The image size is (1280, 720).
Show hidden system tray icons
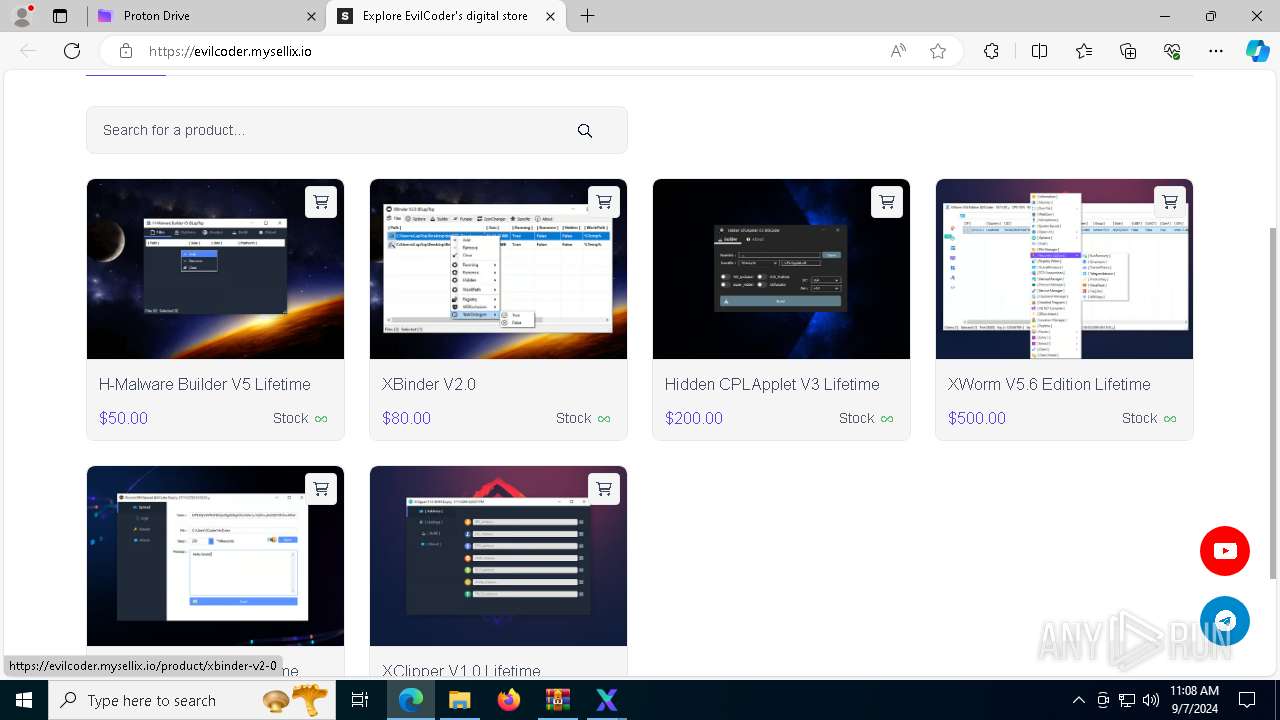click(x=1078, y=700)
